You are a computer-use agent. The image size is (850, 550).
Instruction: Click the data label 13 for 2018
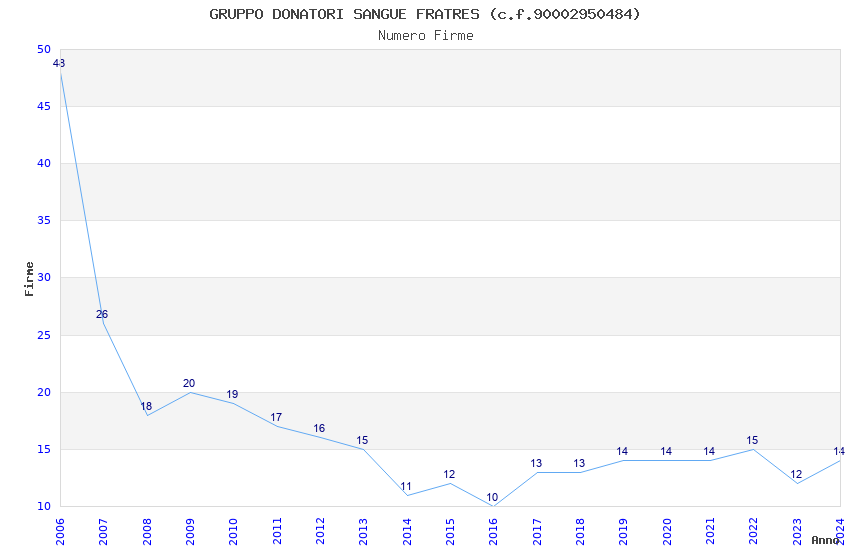pyautogui.click(x=579, y=463)
